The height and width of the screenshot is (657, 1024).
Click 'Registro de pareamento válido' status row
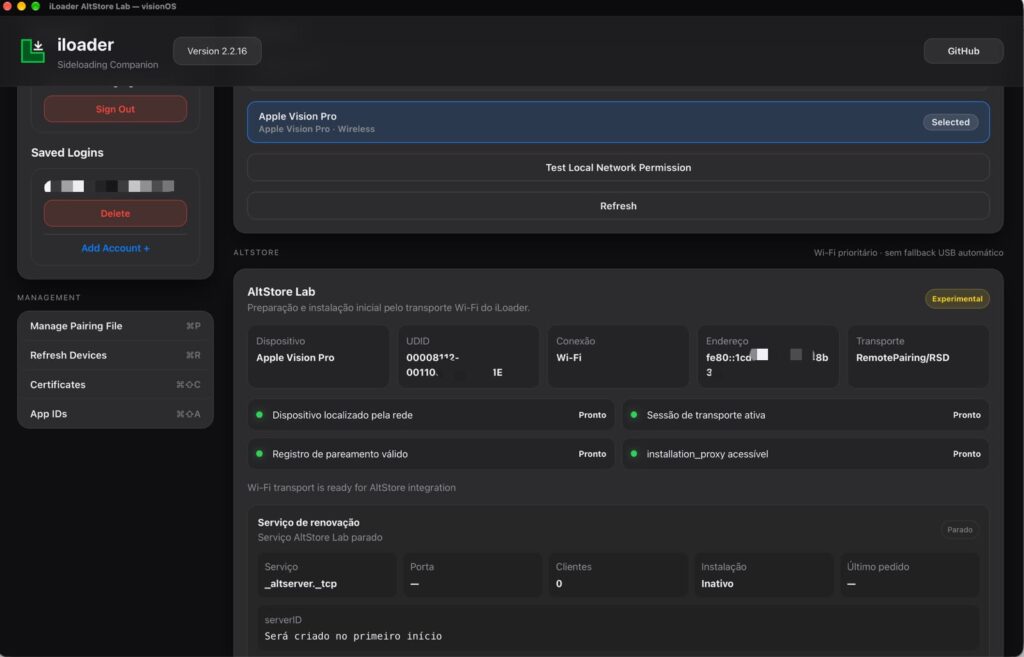click(x=430, y=454)
